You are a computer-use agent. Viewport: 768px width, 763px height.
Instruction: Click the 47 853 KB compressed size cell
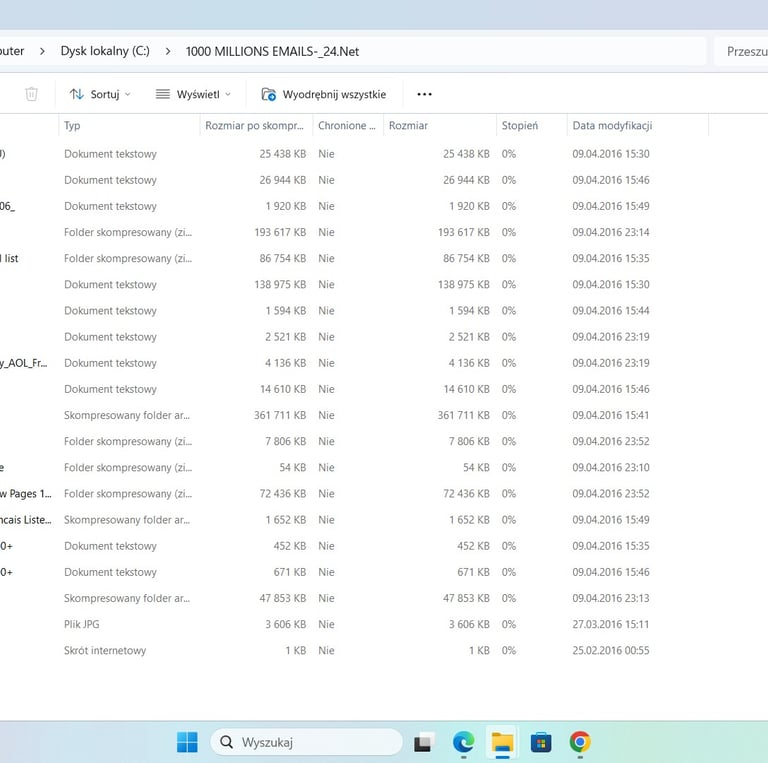(x=283, y=598)
